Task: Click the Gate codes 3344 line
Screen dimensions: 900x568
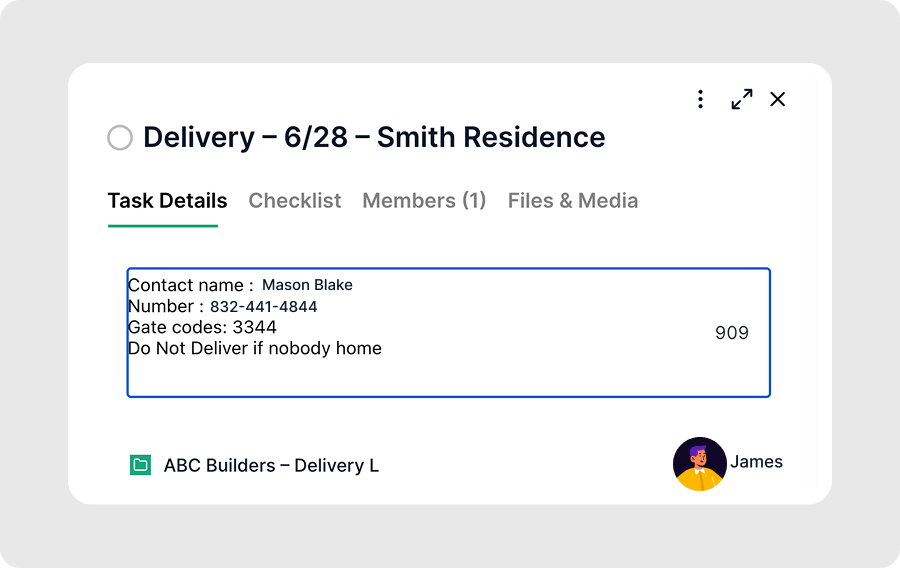Action: pos(202,327)
